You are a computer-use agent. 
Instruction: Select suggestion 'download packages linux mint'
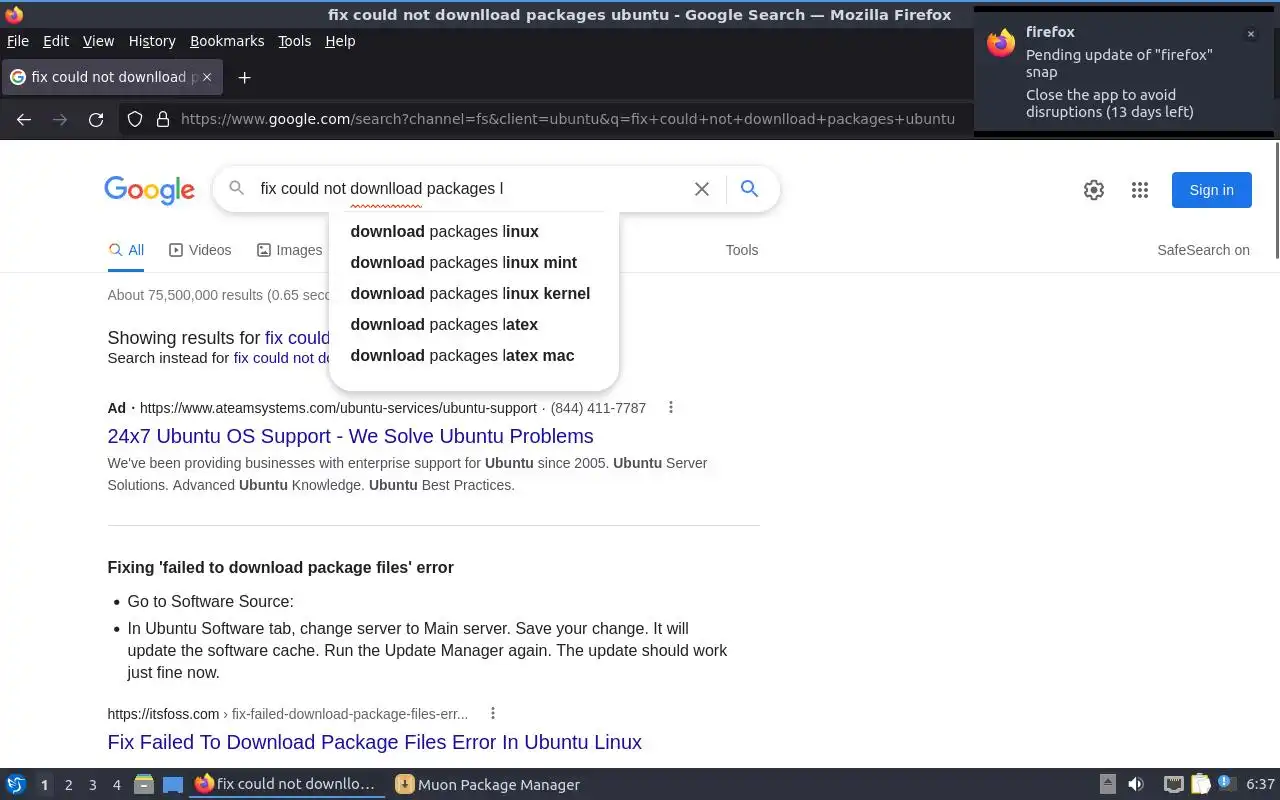[474, 262]
